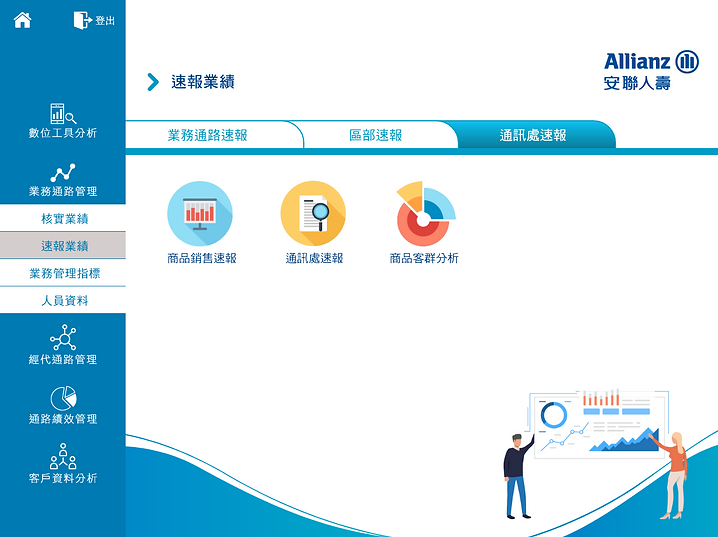The height and width of the screenshot is (537, 718).
Task: Select 速報業績 submenu item
Action: pyautogui.click(x=65, y=246)
